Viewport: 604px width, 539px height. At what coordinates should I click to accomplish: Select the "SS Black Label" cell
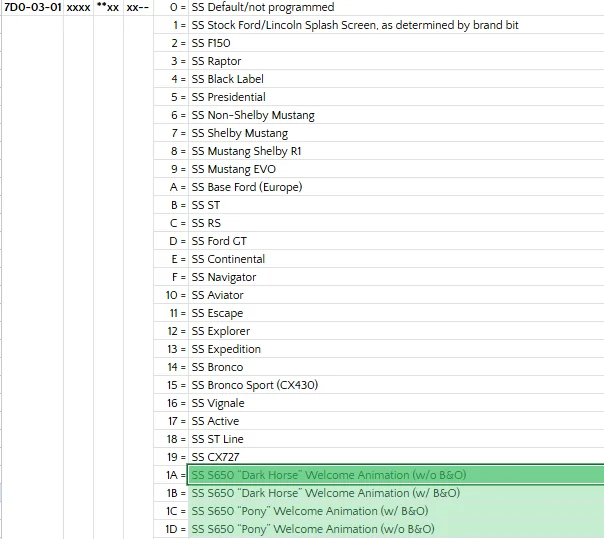(x=396, y=79)
